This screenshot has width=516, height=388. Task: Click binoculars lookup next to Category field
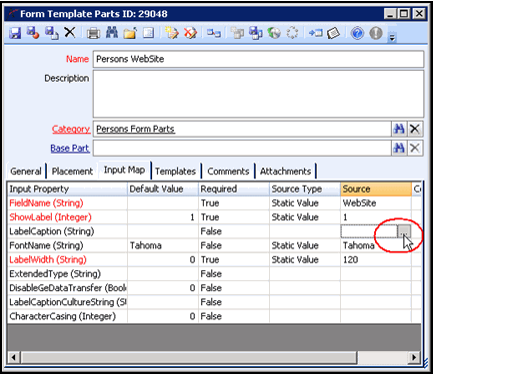tap(399, 129)
